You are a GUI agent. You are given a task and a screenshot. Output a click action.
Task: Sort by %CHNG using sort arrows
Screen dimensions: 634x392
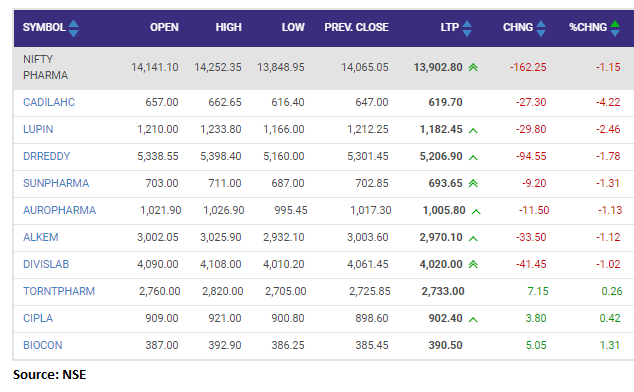click(615, 28)
